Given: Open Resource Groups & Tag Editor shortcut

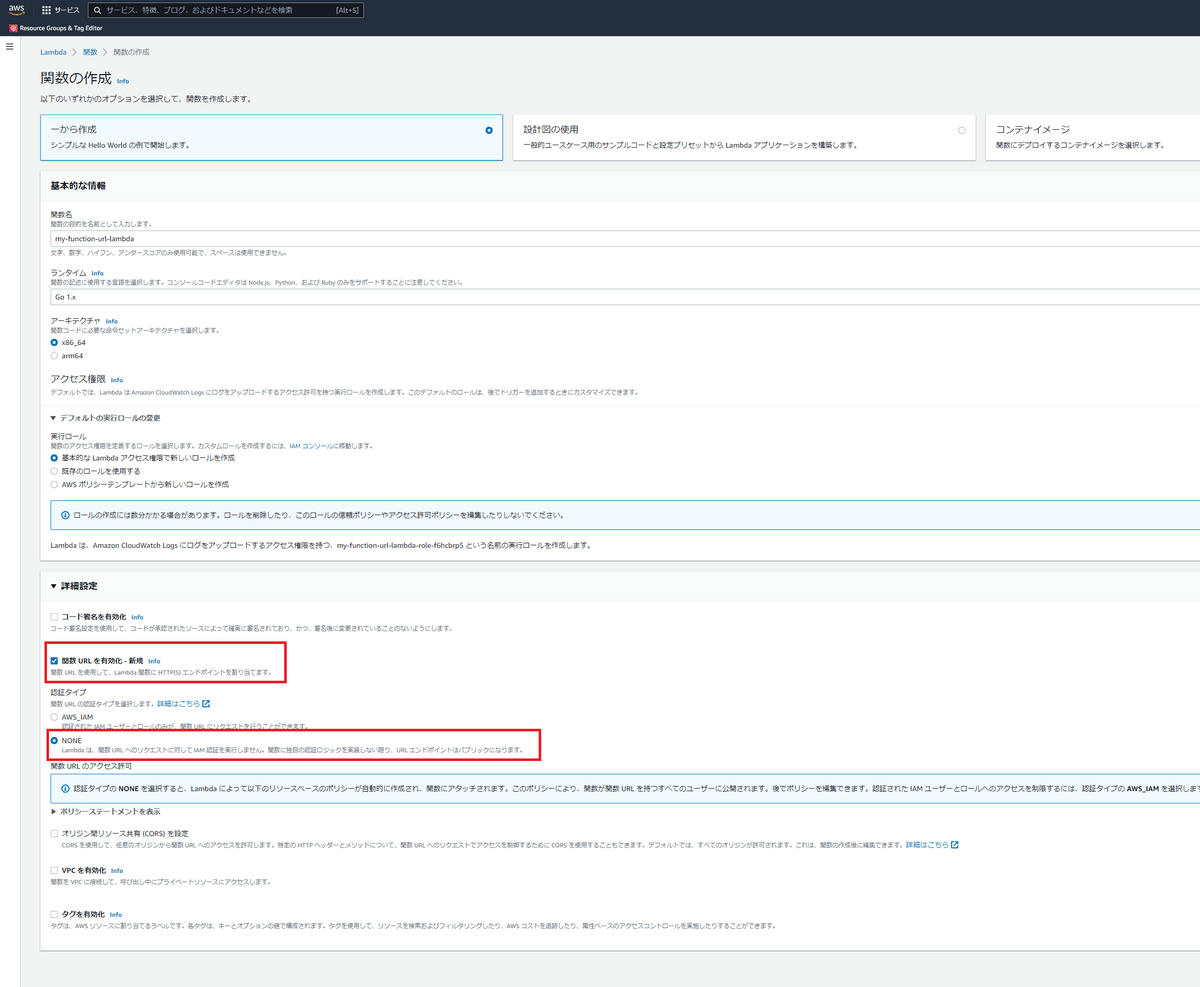Looking at the screenshot, I should pos(55,28).
